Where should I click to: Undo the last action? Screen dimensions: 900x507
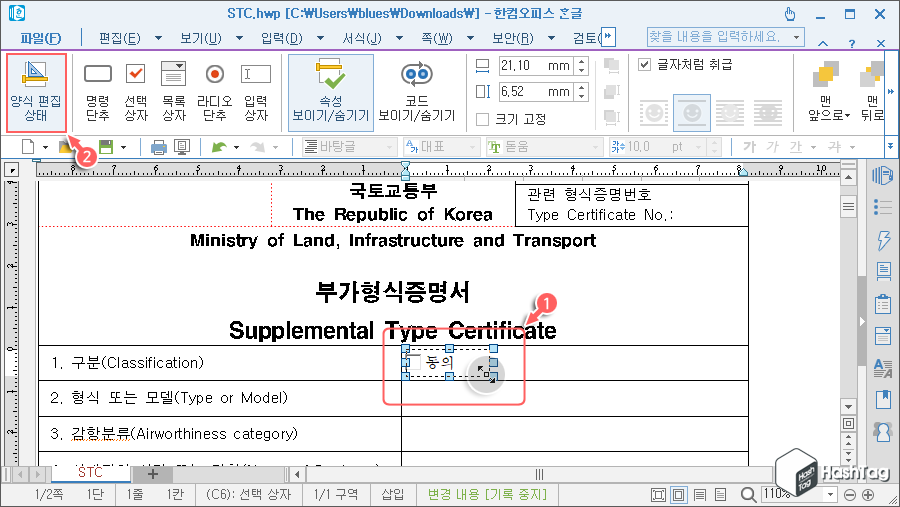click(x=219, y=148)
